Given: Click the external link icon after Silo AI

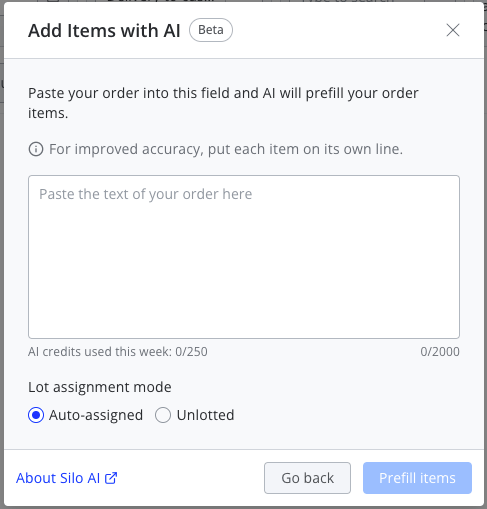Looking at the screenshot, I should coord(111,478).
